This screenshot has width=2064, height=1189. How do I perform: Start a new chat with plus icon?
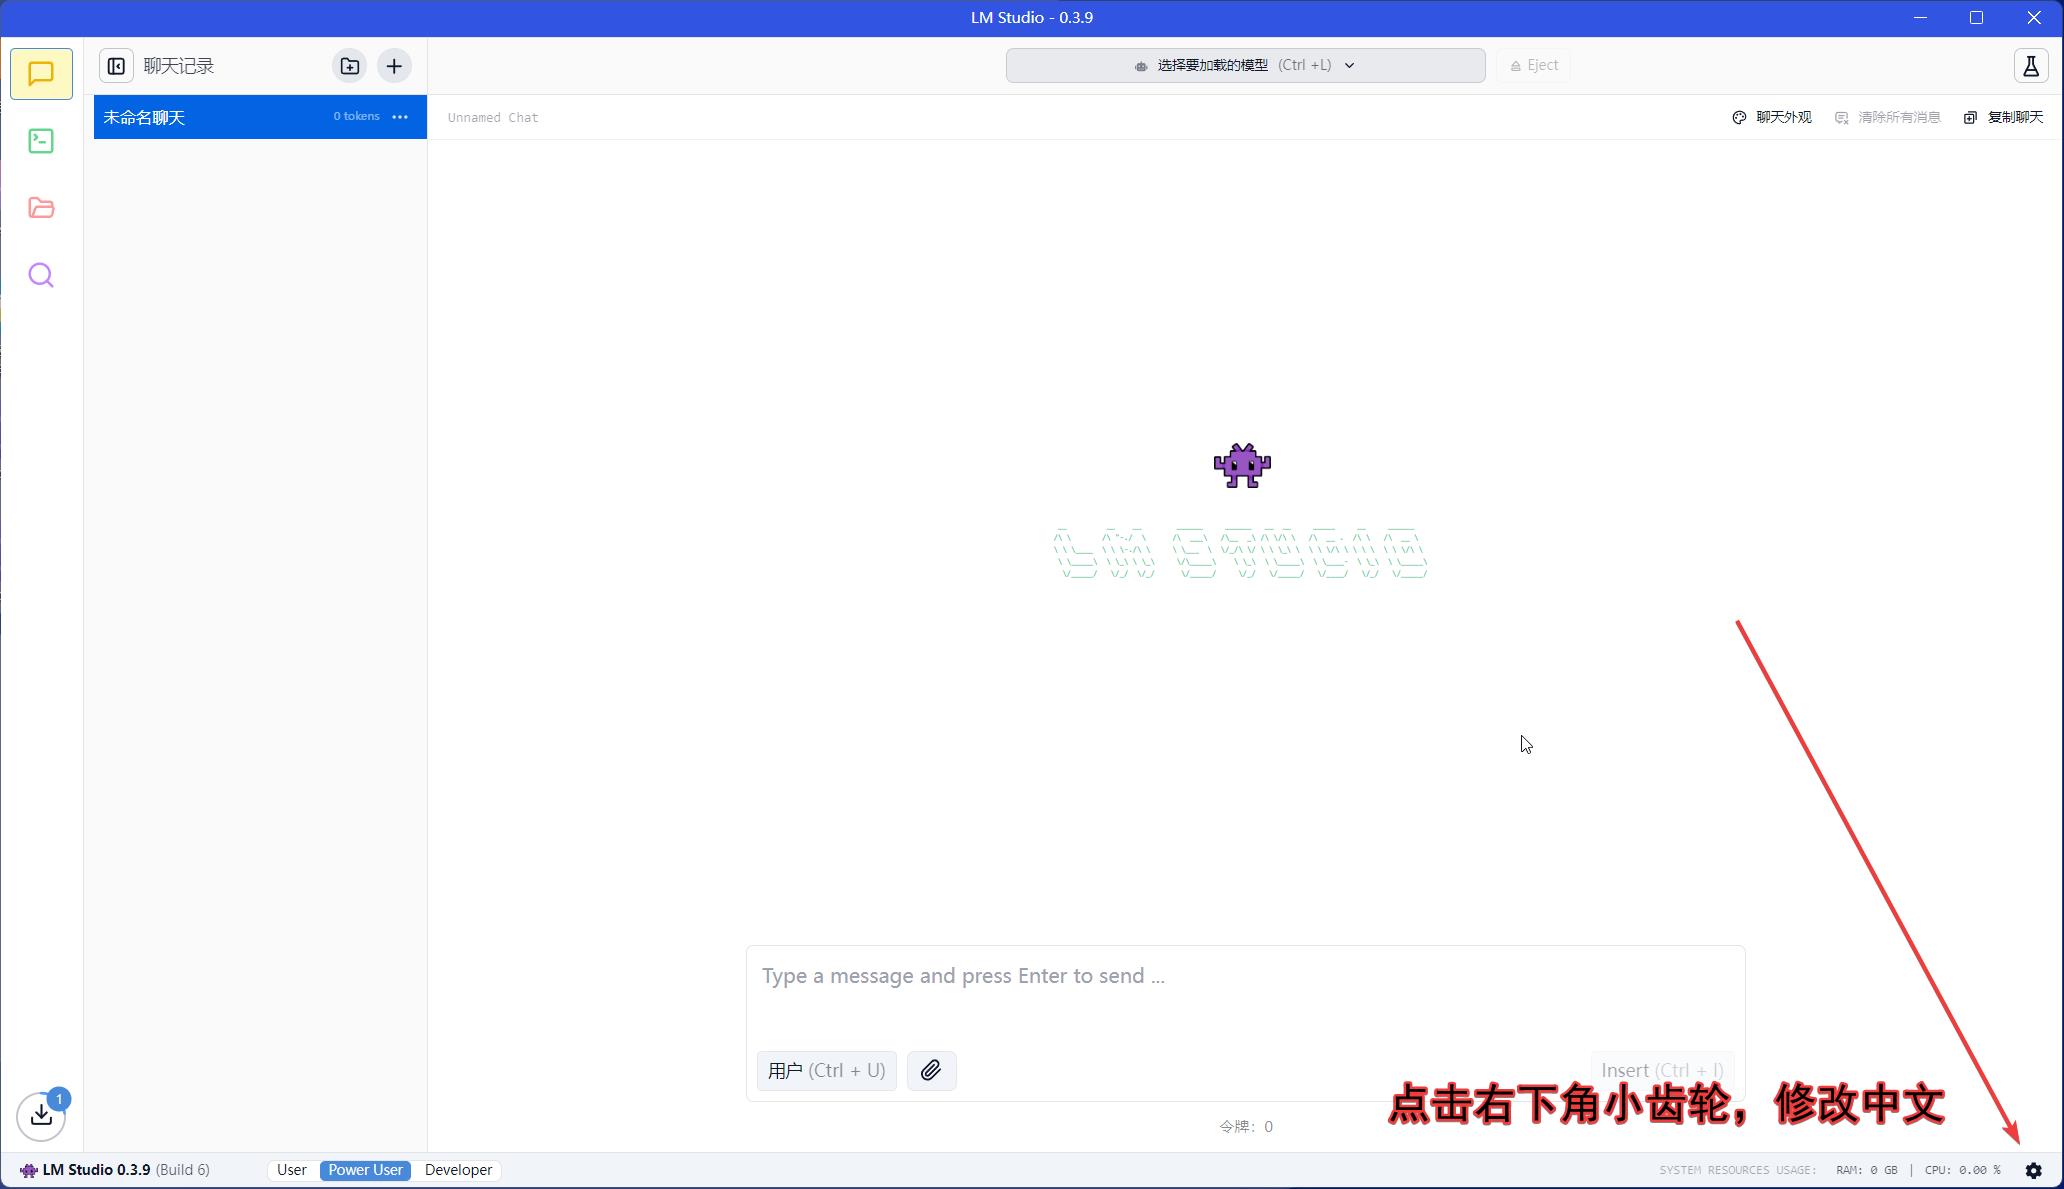click(x=394, y=66)
